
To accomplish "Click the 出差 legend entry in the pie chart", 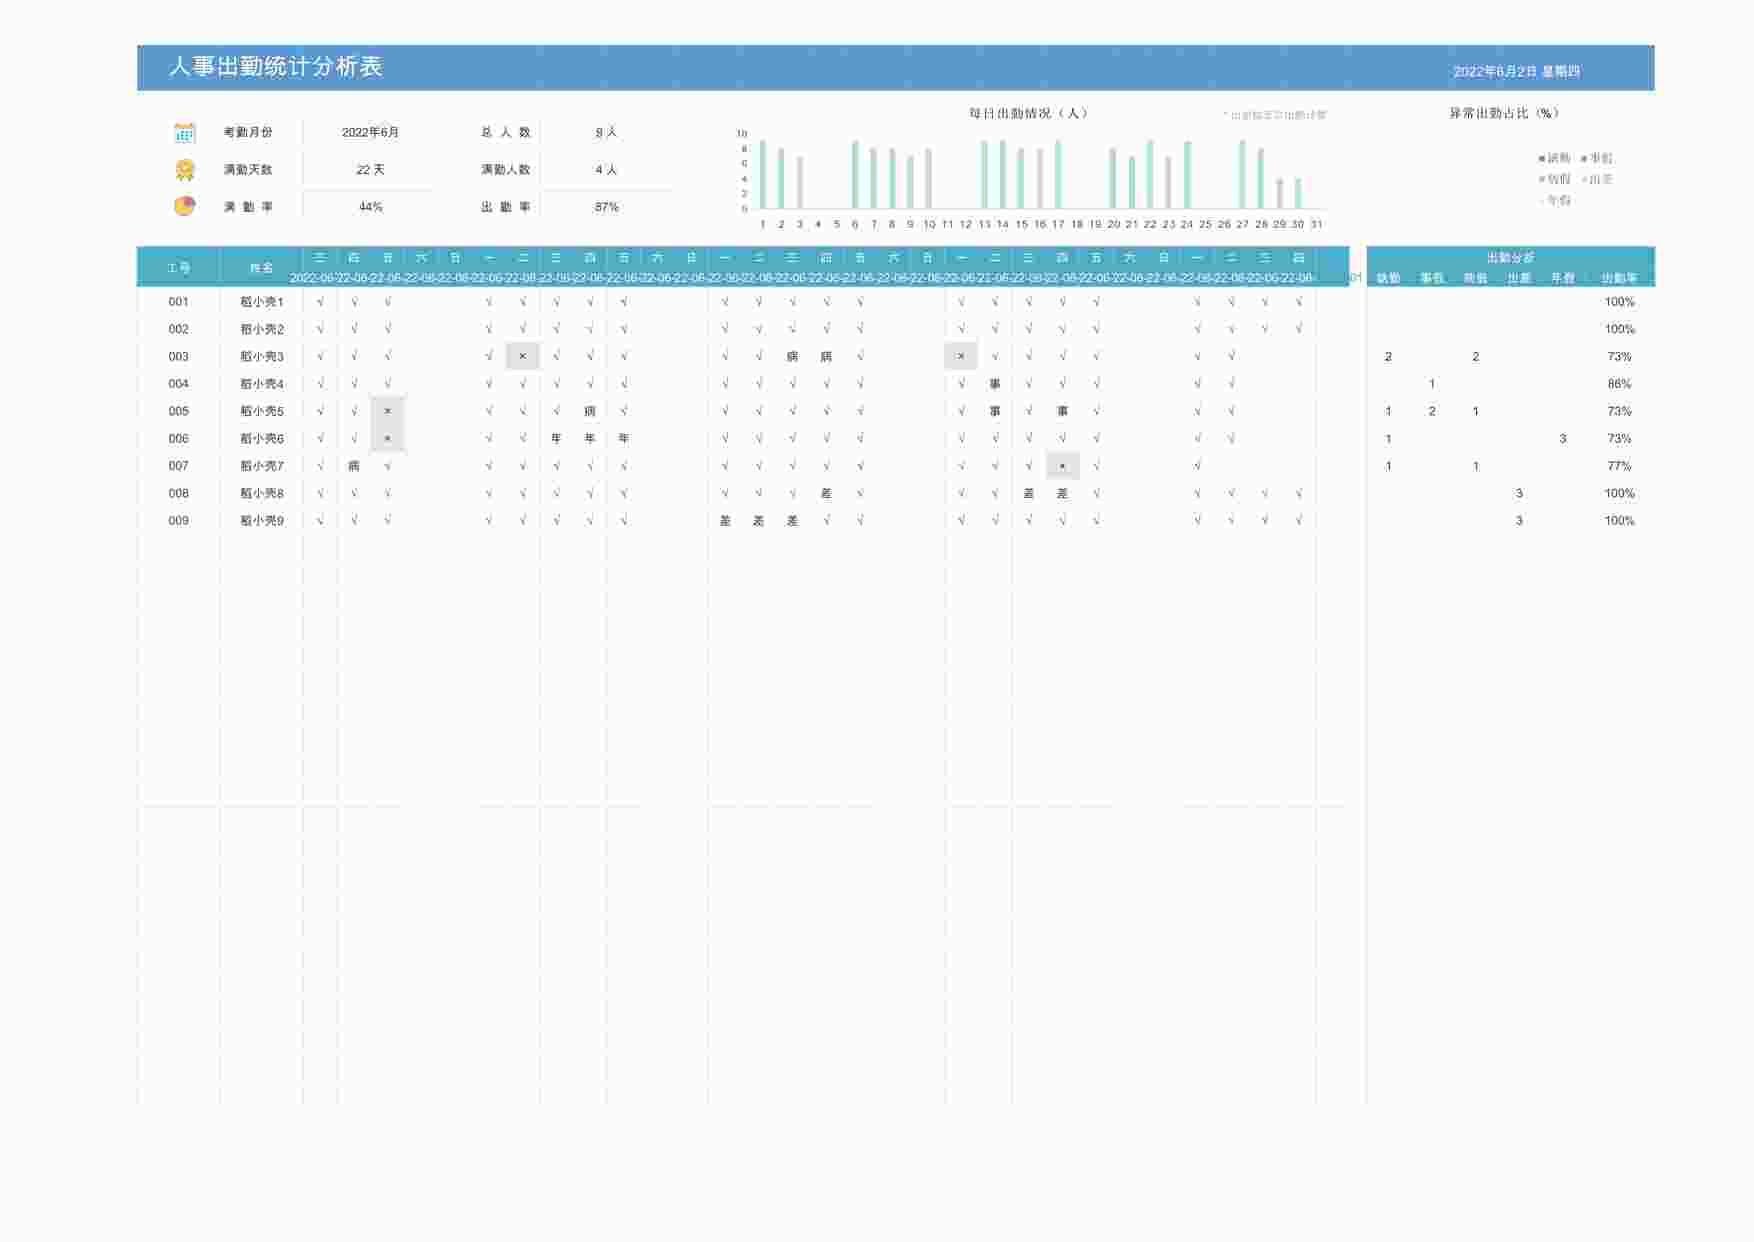I will click(1597, 179).
